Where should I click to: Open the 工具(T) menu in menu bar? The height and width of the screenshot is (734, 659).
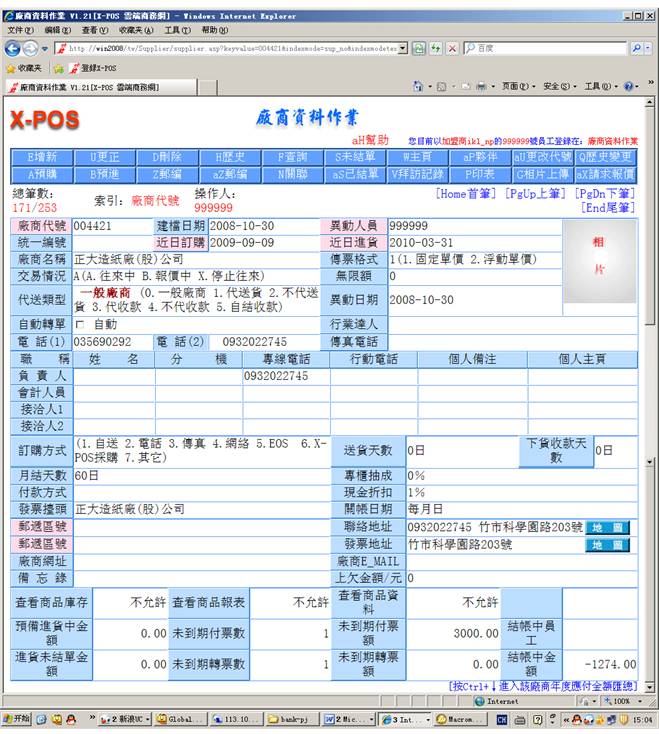(178, 30)
